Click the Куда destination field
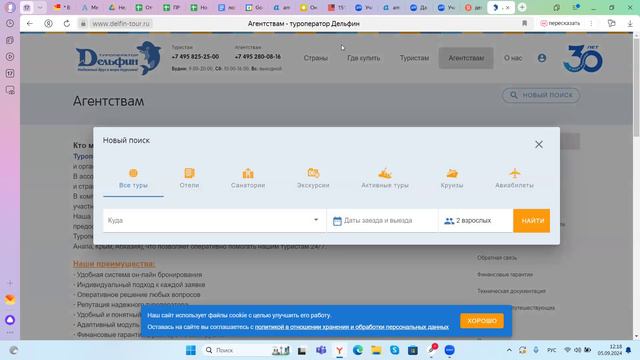Screen dimensions: 640x360 pos(214,220)
